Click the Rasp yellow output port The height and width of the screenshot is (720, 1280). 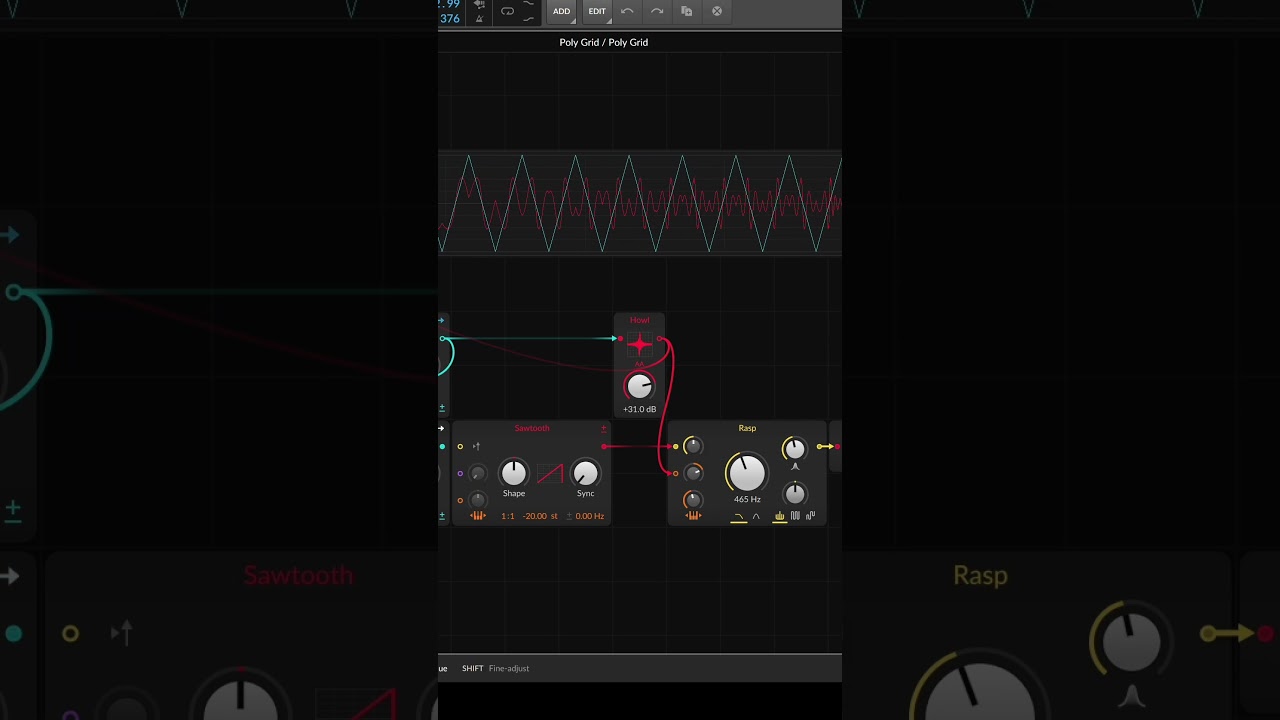[819, 446]
